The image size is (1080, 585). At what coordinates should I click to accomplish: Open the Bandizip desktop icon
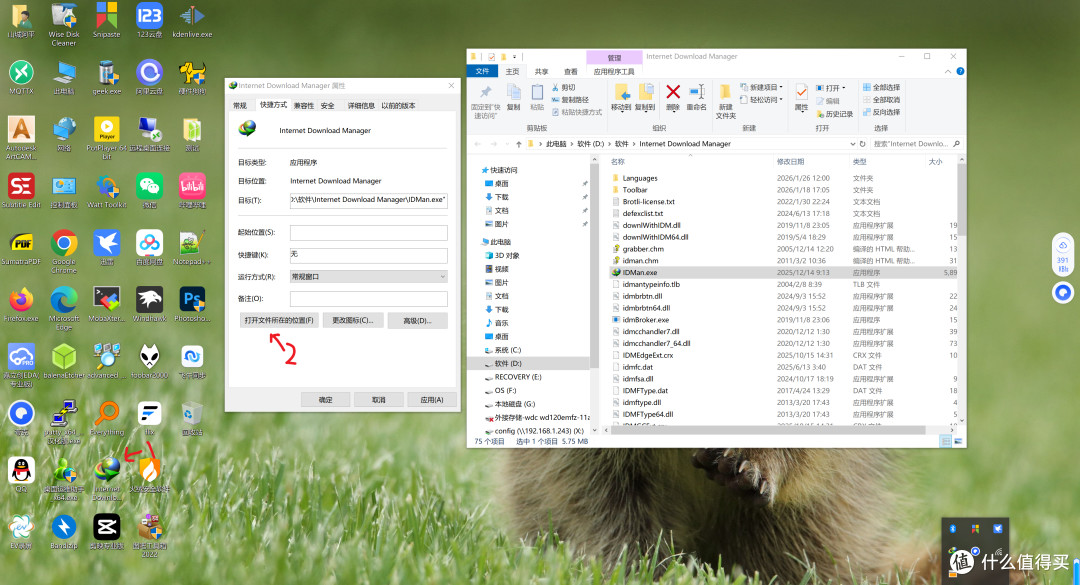(x=63, y=532)
